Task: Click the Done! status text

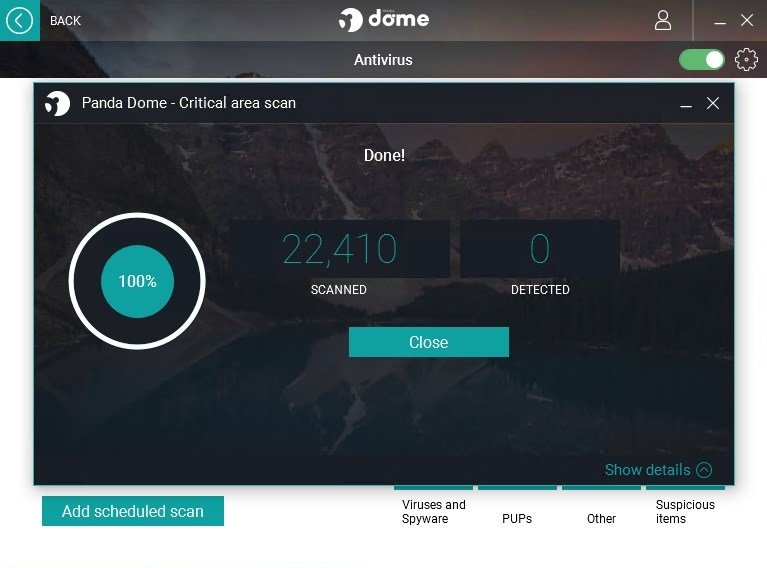Action: 384,156
